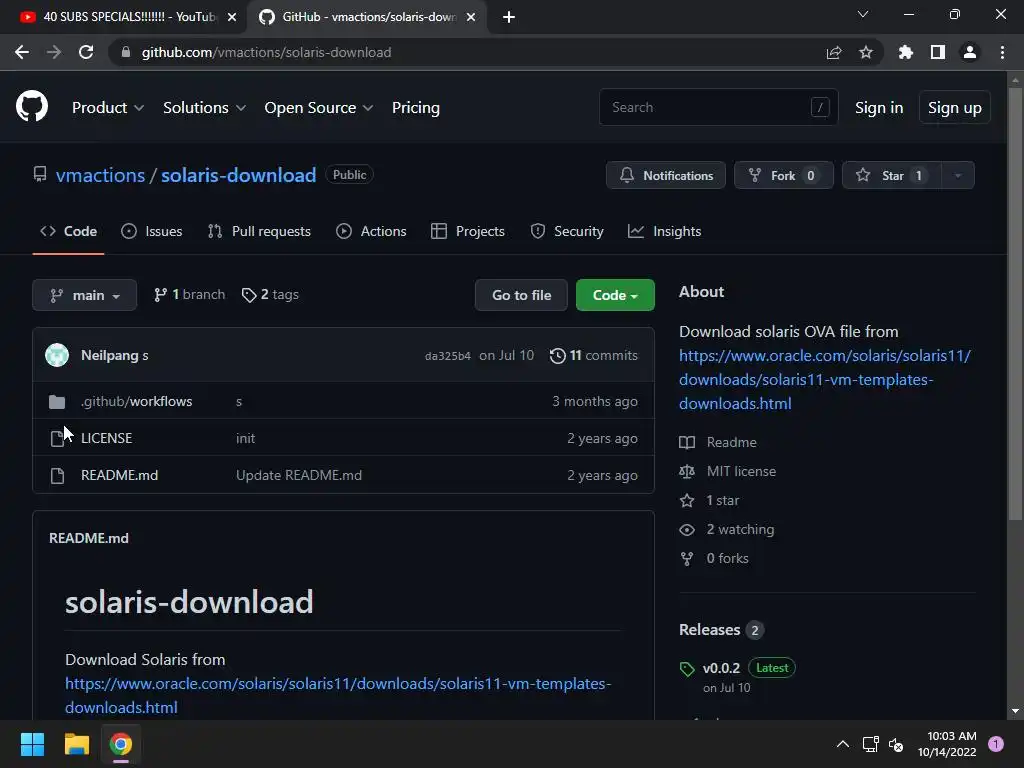Open the solaris-download repository link

click(238, 175)
